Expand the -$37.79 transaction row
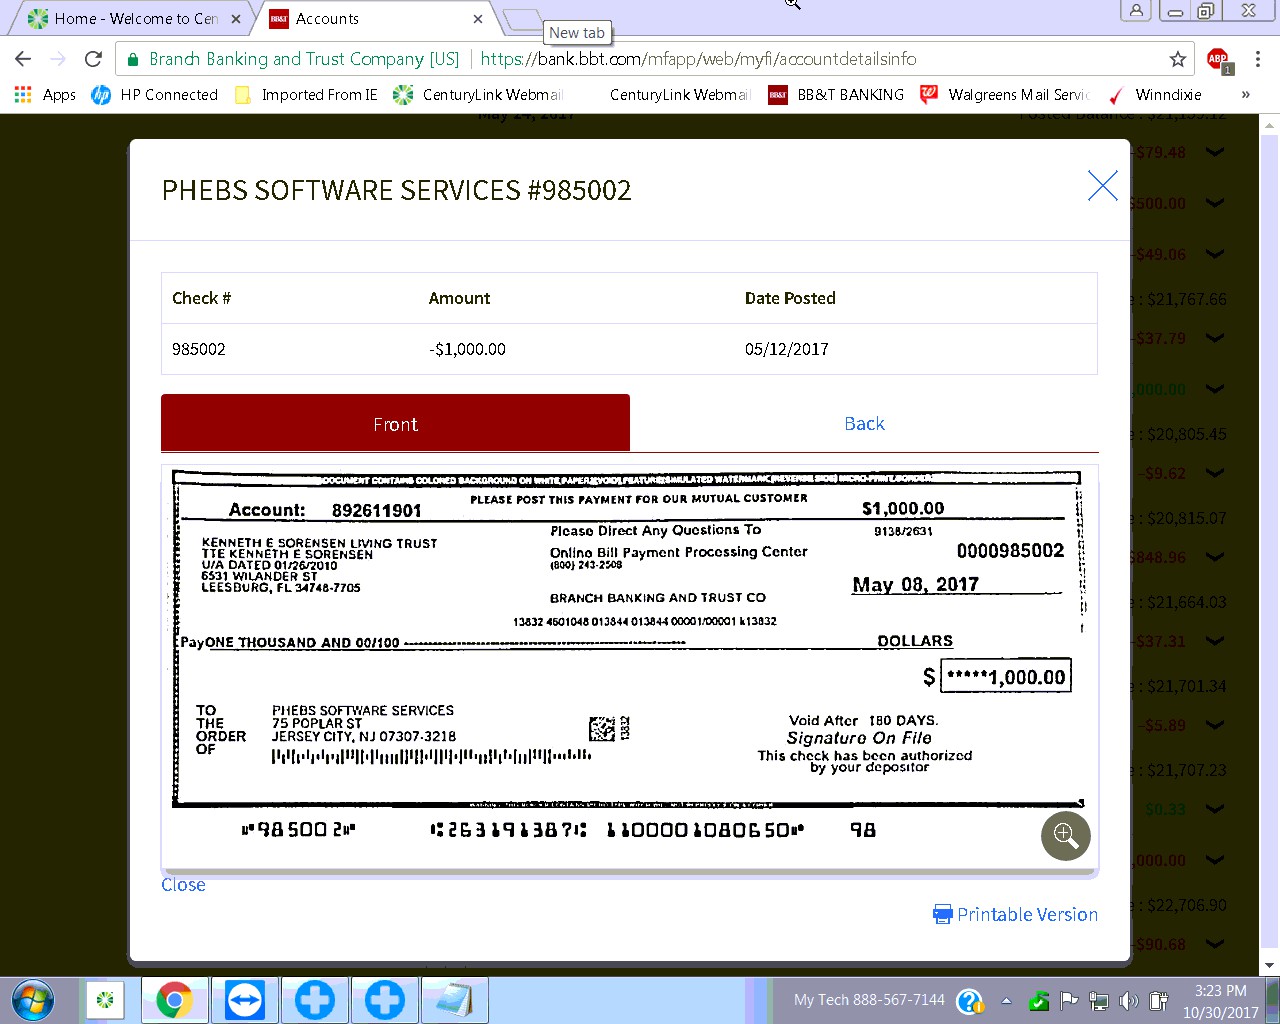Viewport: 1280px width, 1024px height. tap(1215, 339)
